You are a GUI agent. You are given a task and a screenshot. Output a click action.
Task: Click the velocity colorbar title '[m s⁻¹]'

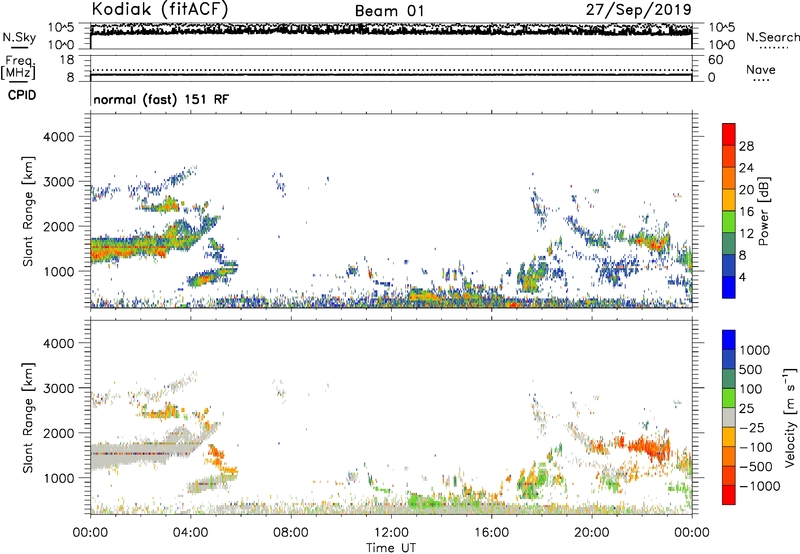(x=790, y=391)
